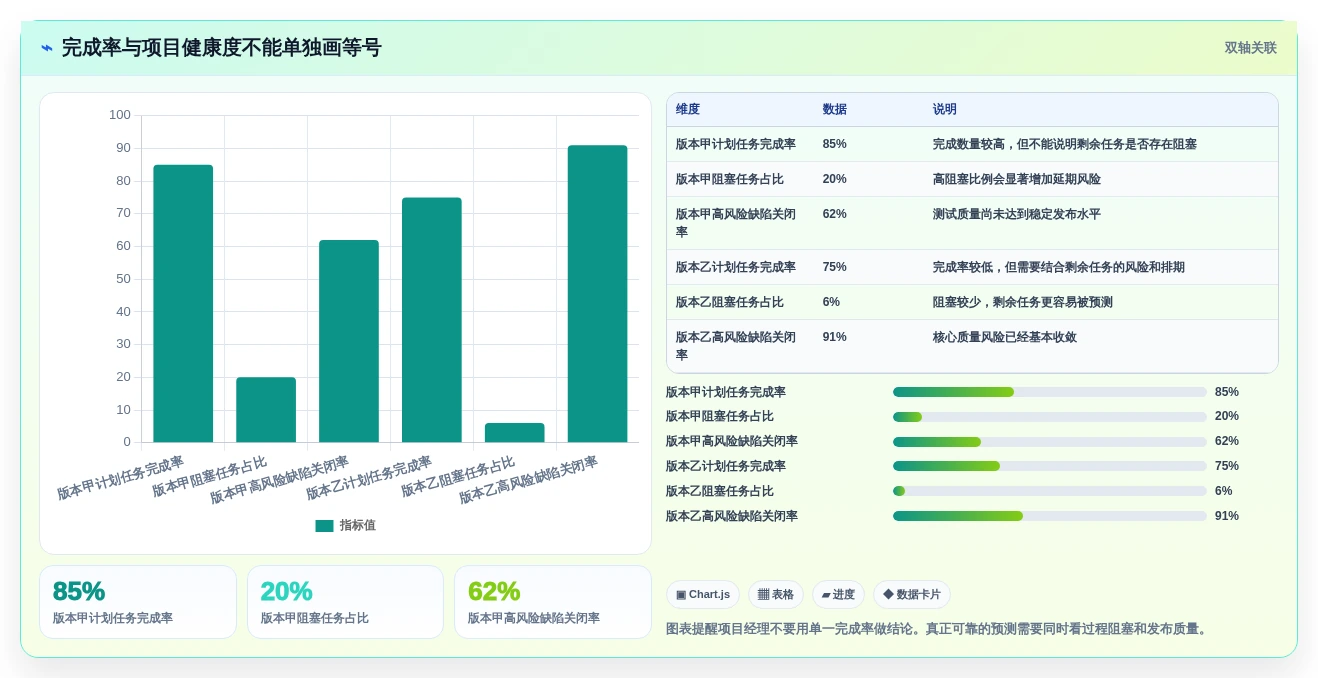Click the 版本甲阻塞任务占比 bar in chart

coord(266,410)
